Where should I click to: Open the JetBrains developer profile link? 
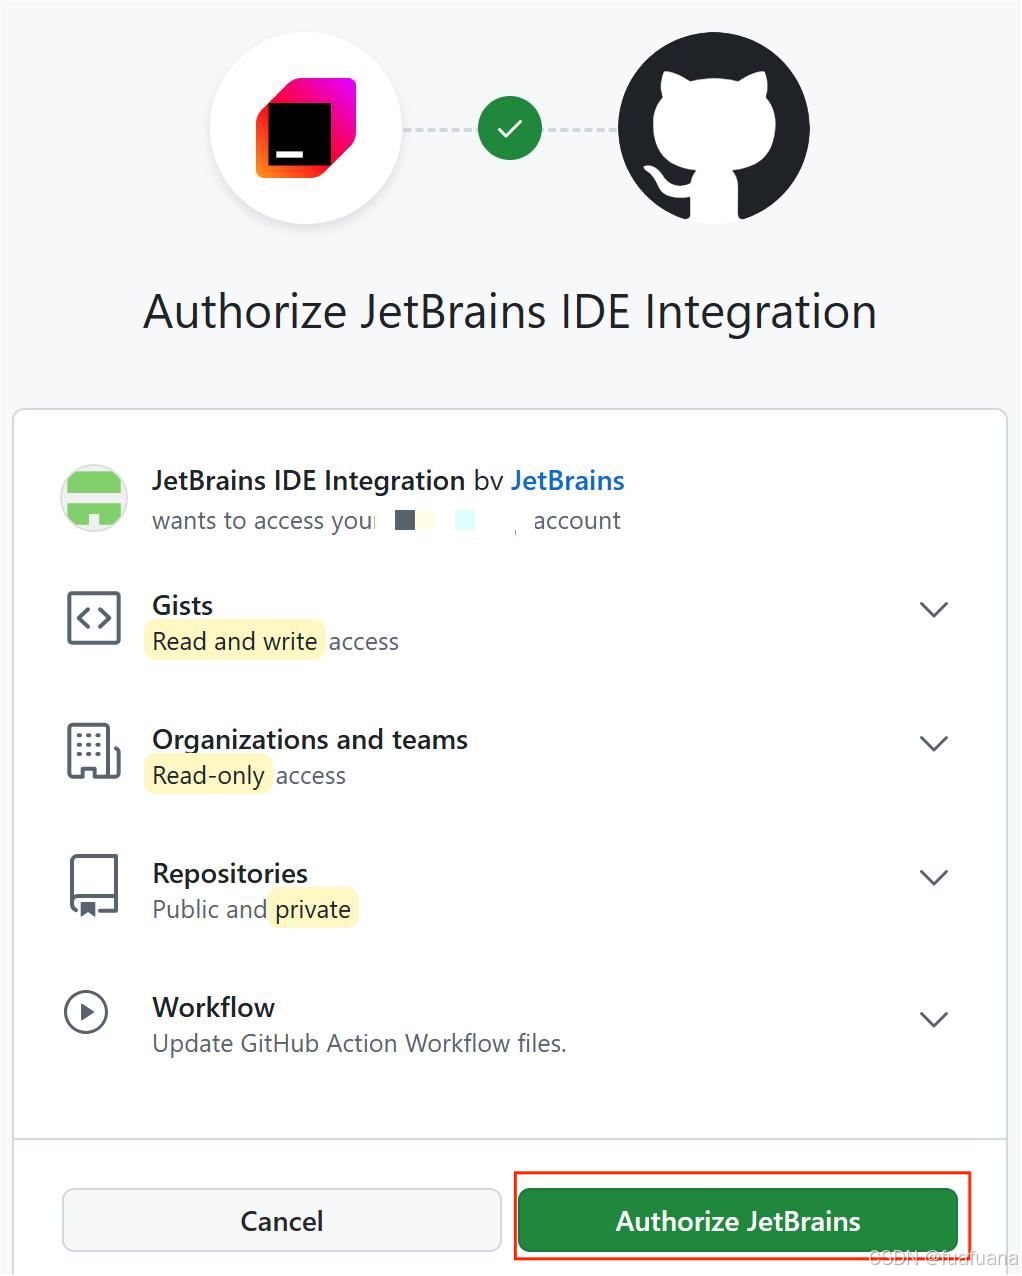tap(568, 480)
